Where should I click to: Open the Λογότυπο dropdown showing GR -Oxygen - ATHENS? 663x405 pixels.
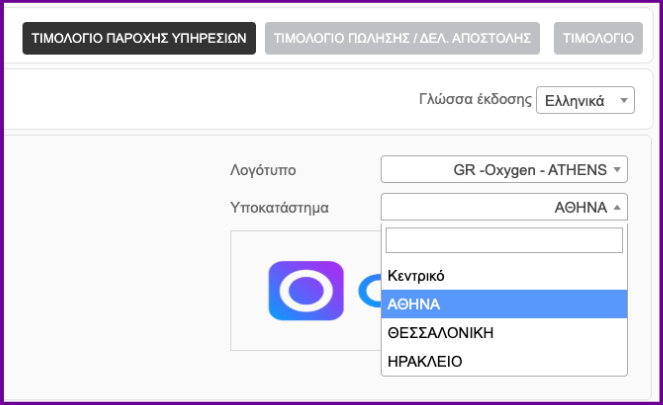coord(503,169)
